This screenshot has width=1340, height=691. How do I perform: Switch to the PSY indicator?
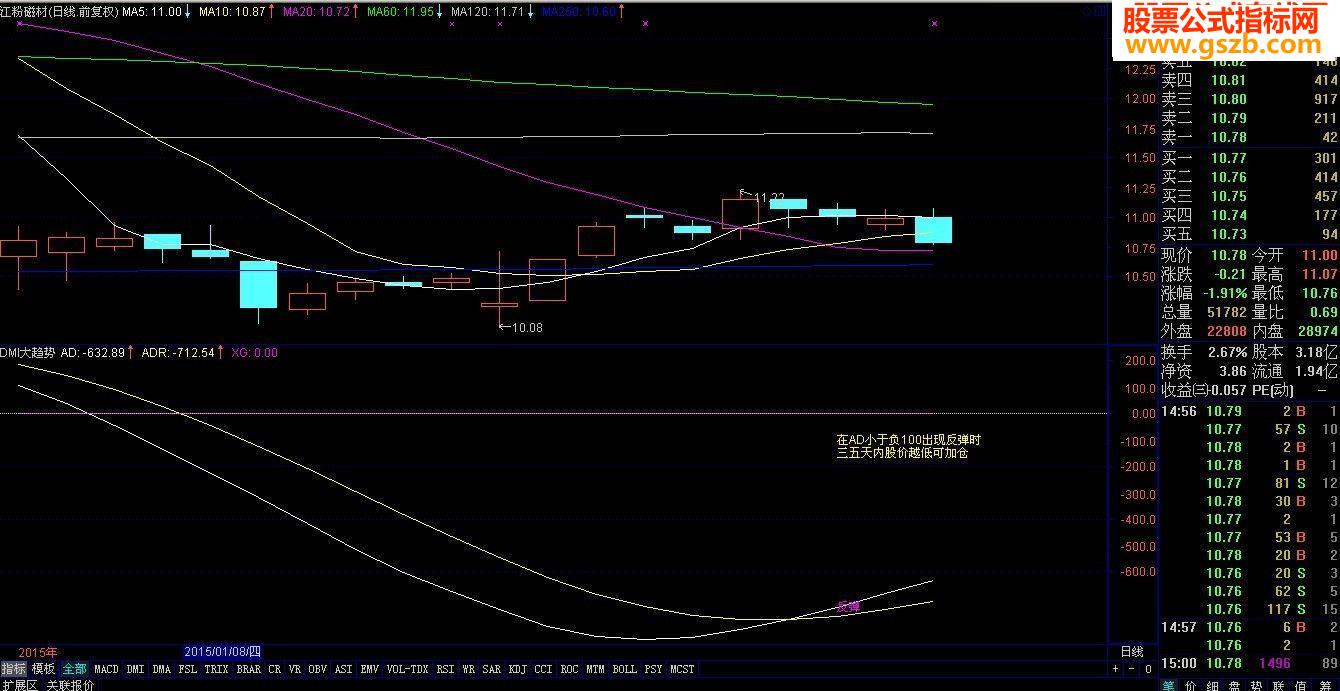point(654,669)
